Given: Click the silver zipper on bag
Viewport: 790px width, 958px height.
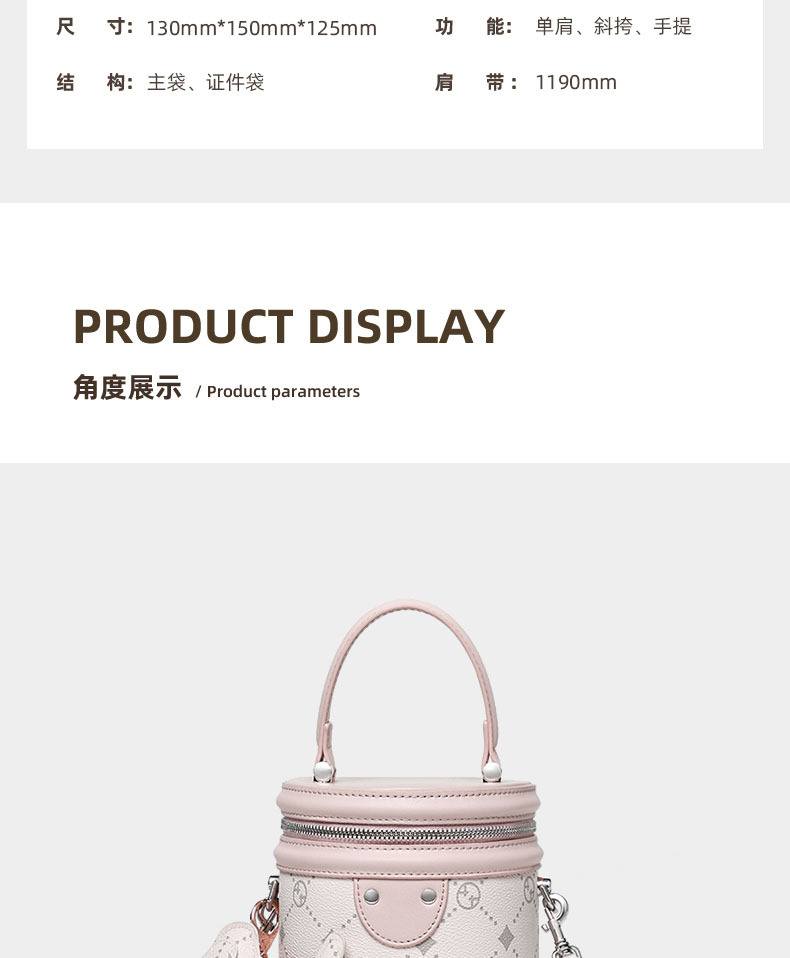Looking at the screenshot, I should (408, 829).
